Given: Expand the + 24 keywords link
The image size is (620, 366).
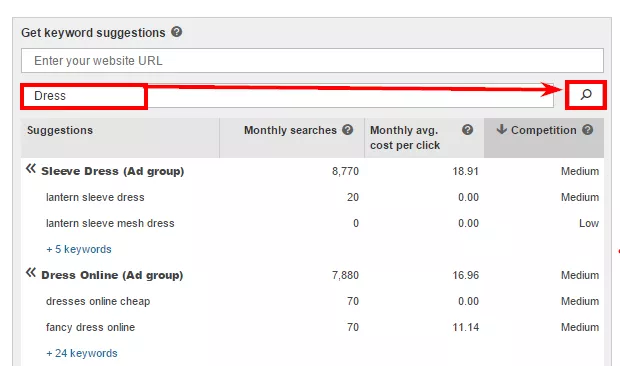Looking at the screenshot, I should (82, 353).
